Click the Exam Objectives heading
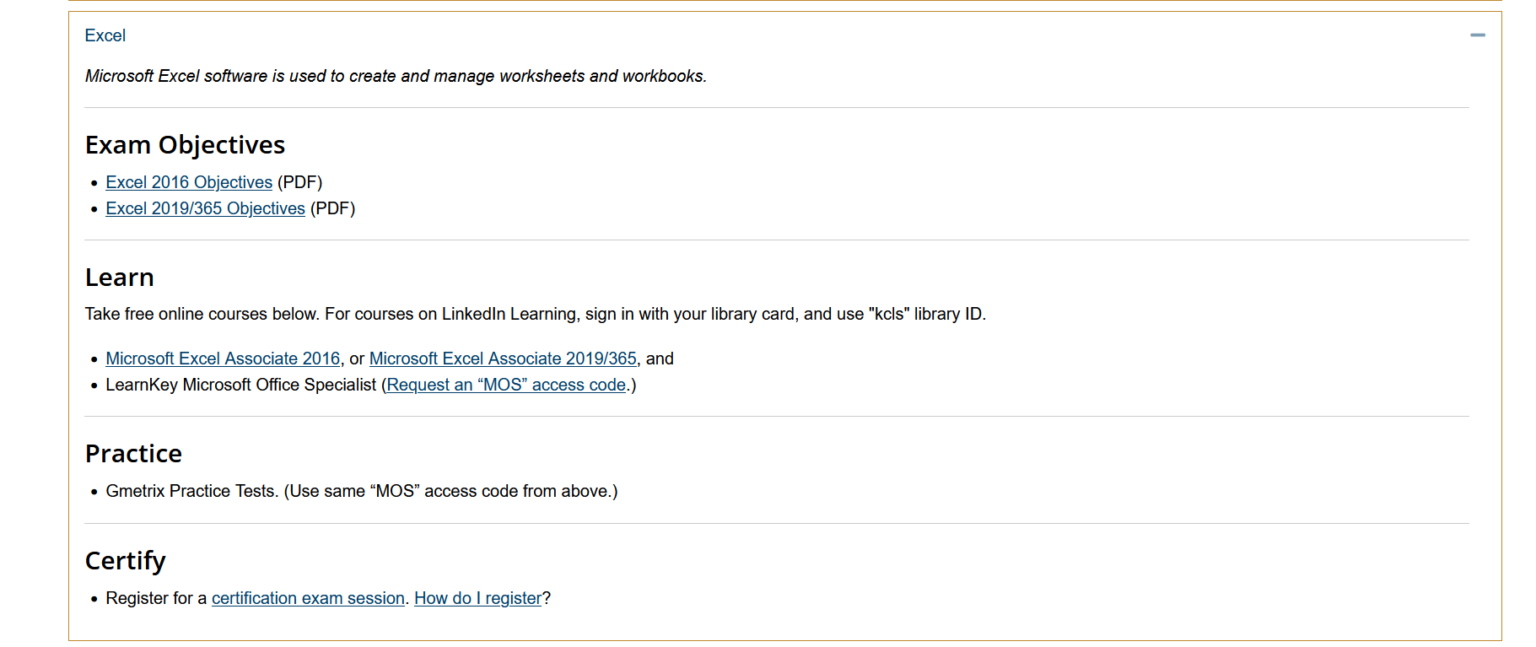This screenshot has height=647, width=1536. [185, 145]
